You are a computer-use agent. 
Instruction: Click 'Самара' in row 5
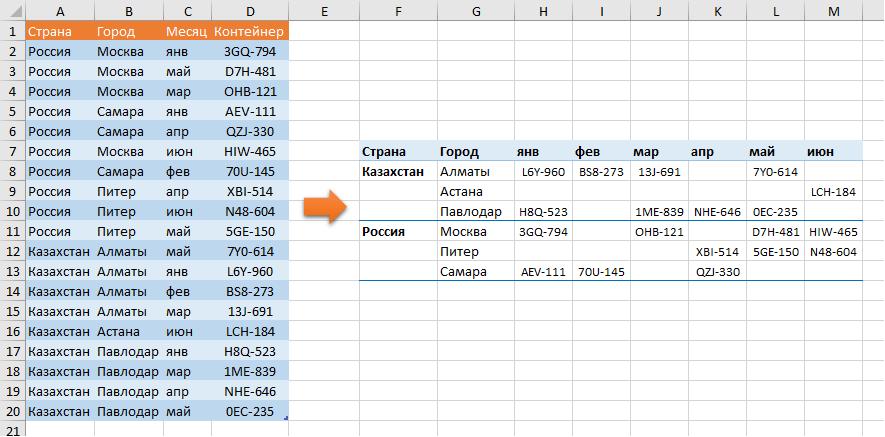120,112
